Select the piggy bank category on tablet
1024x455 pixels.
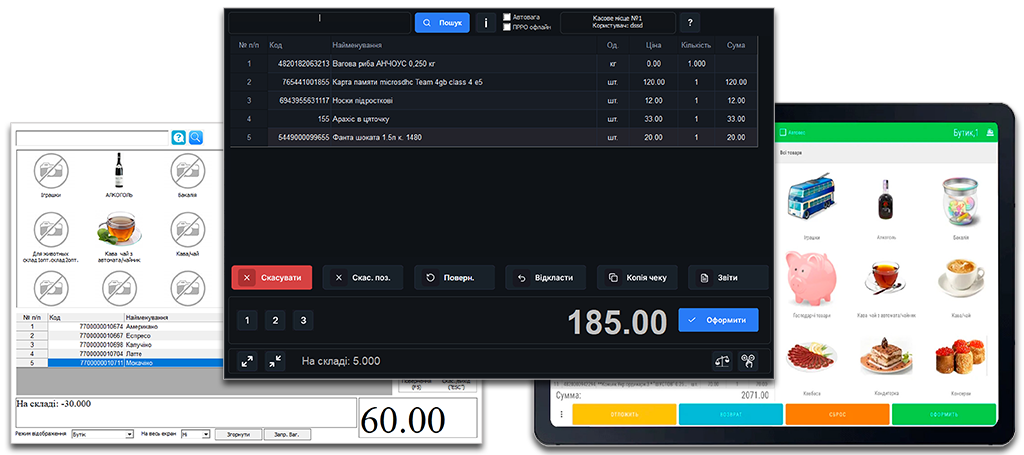coord(811,280)
